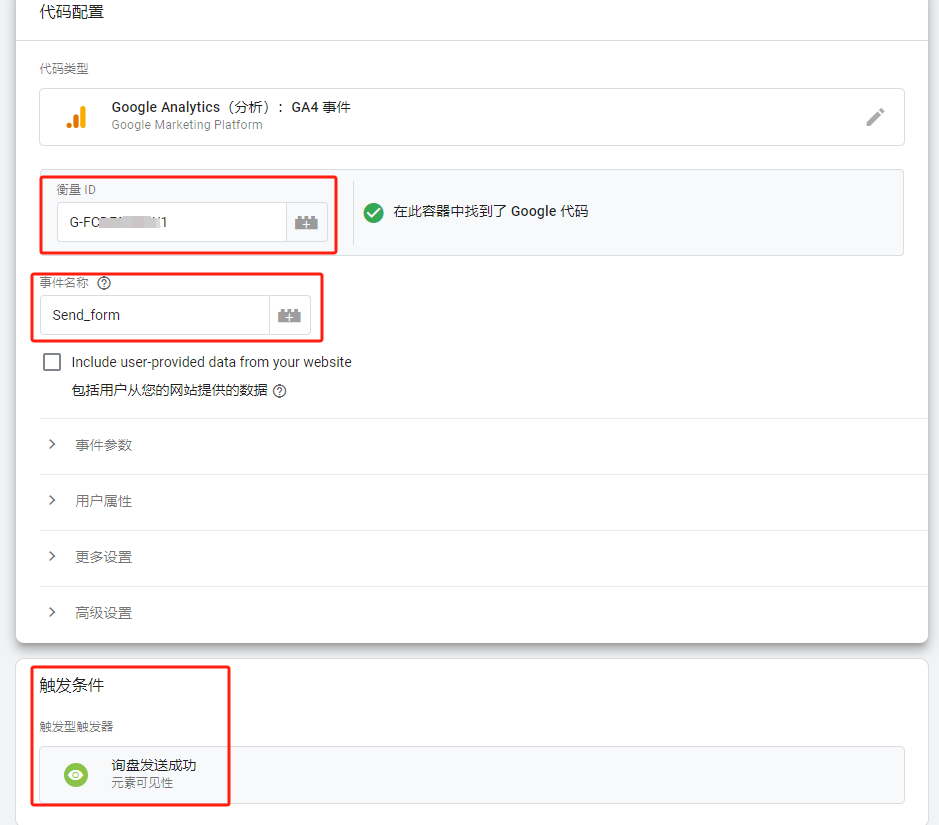Click the 代码配置 heading
The height and width of the screenshot is (825, 939).
tap(72, 11)
